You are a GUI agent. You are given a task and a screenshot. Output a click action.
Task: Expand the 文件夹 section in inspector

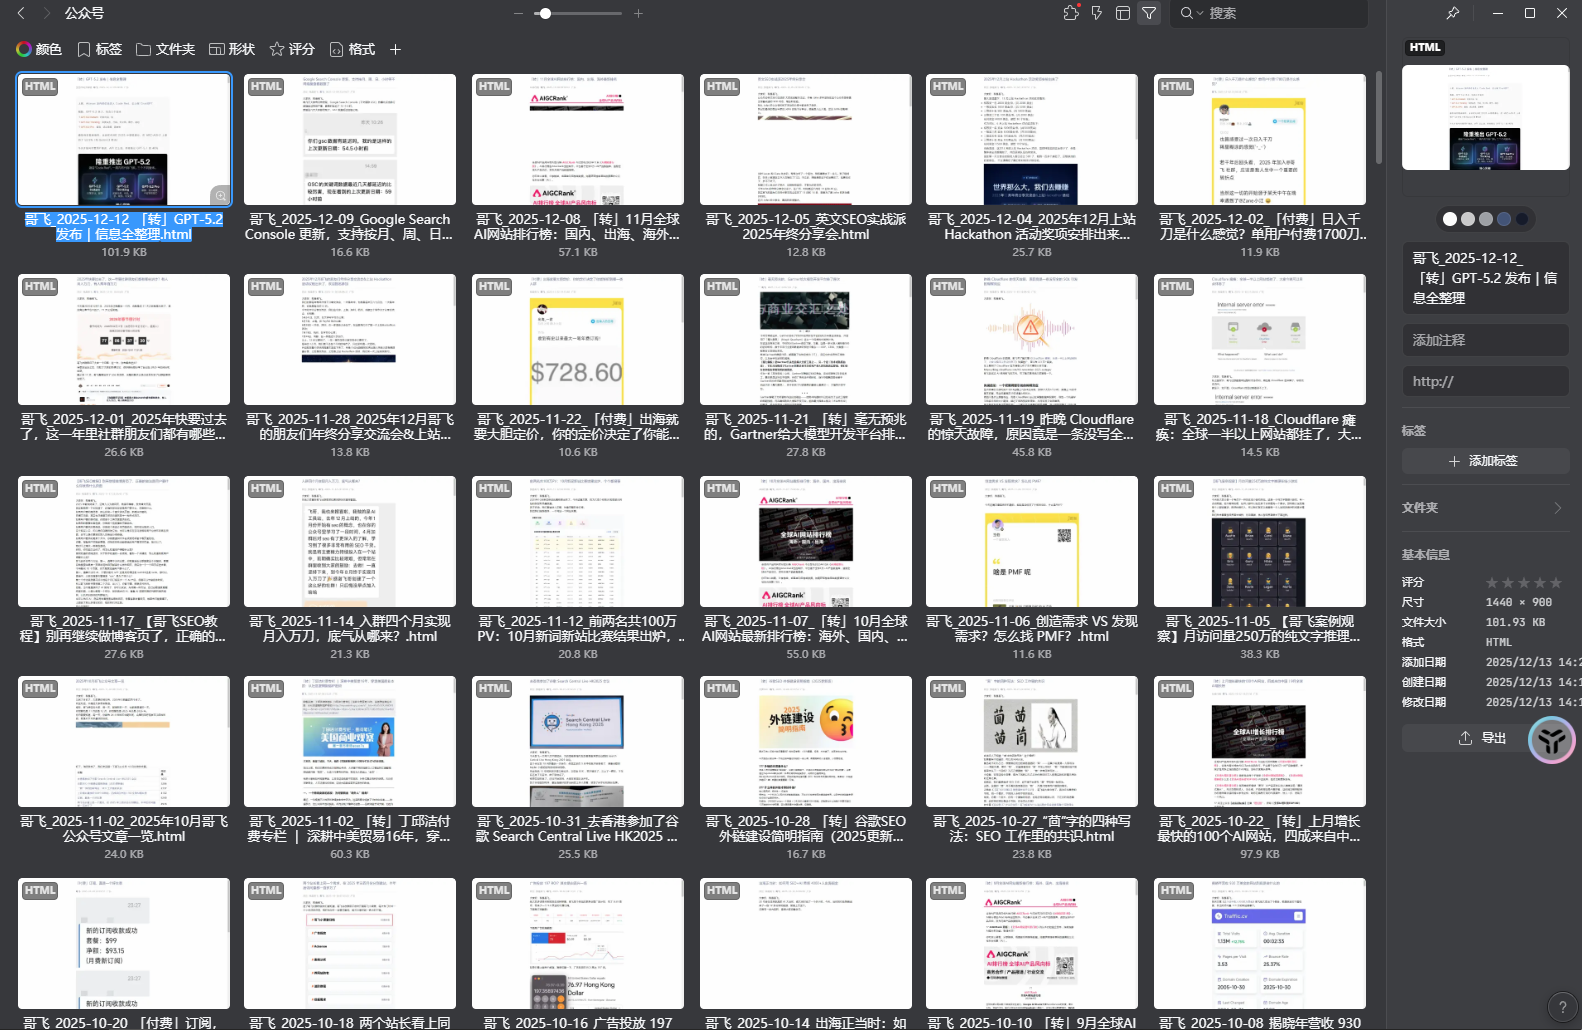pyautogui.click(x=1484, y=508)
